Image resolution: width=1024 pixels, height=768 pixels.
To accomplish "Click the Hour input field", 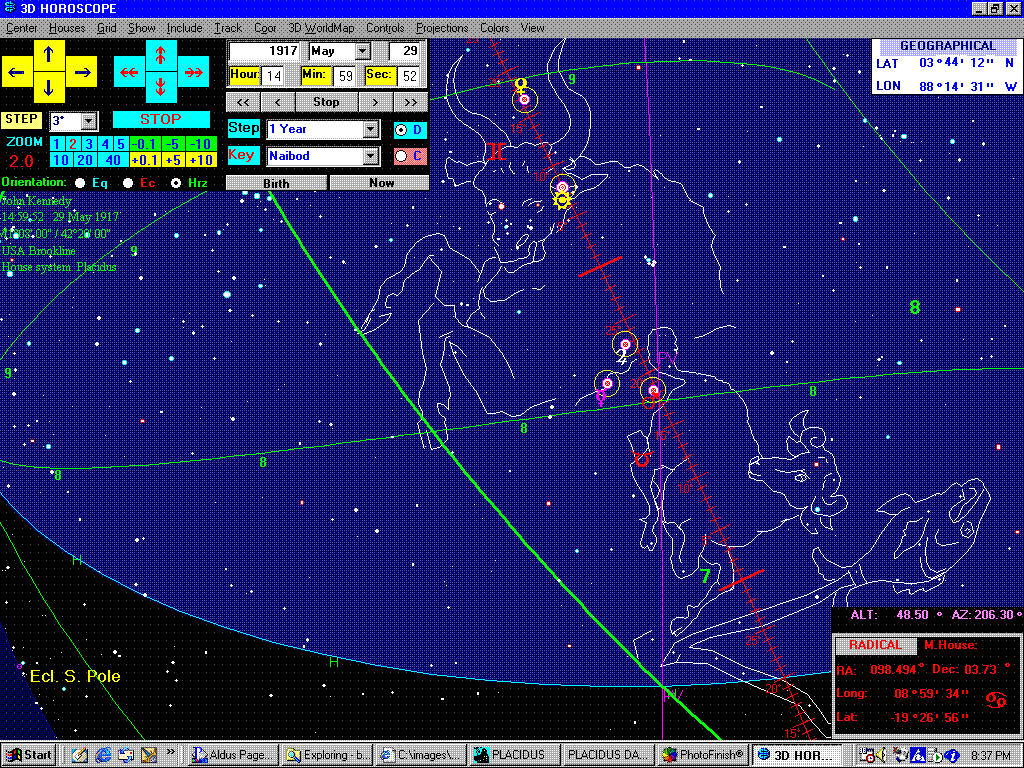I will (273, 76).
